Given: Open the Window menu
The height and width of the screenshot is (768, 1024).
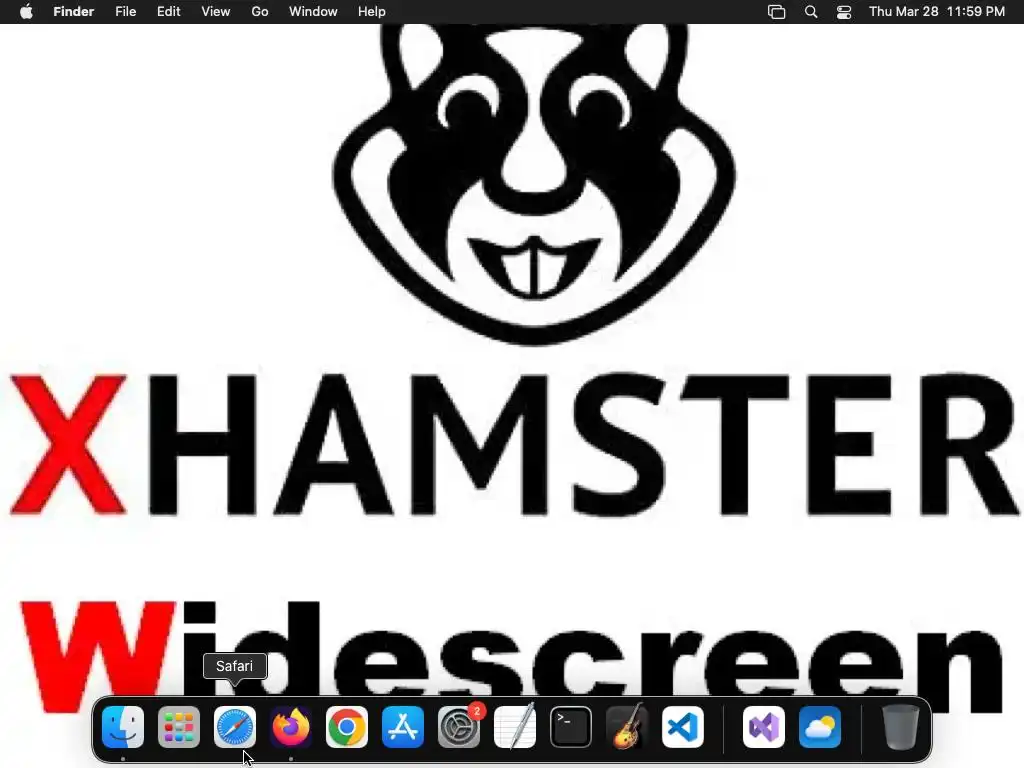Looking at the screenshot, I should click(x=313, y=12).
